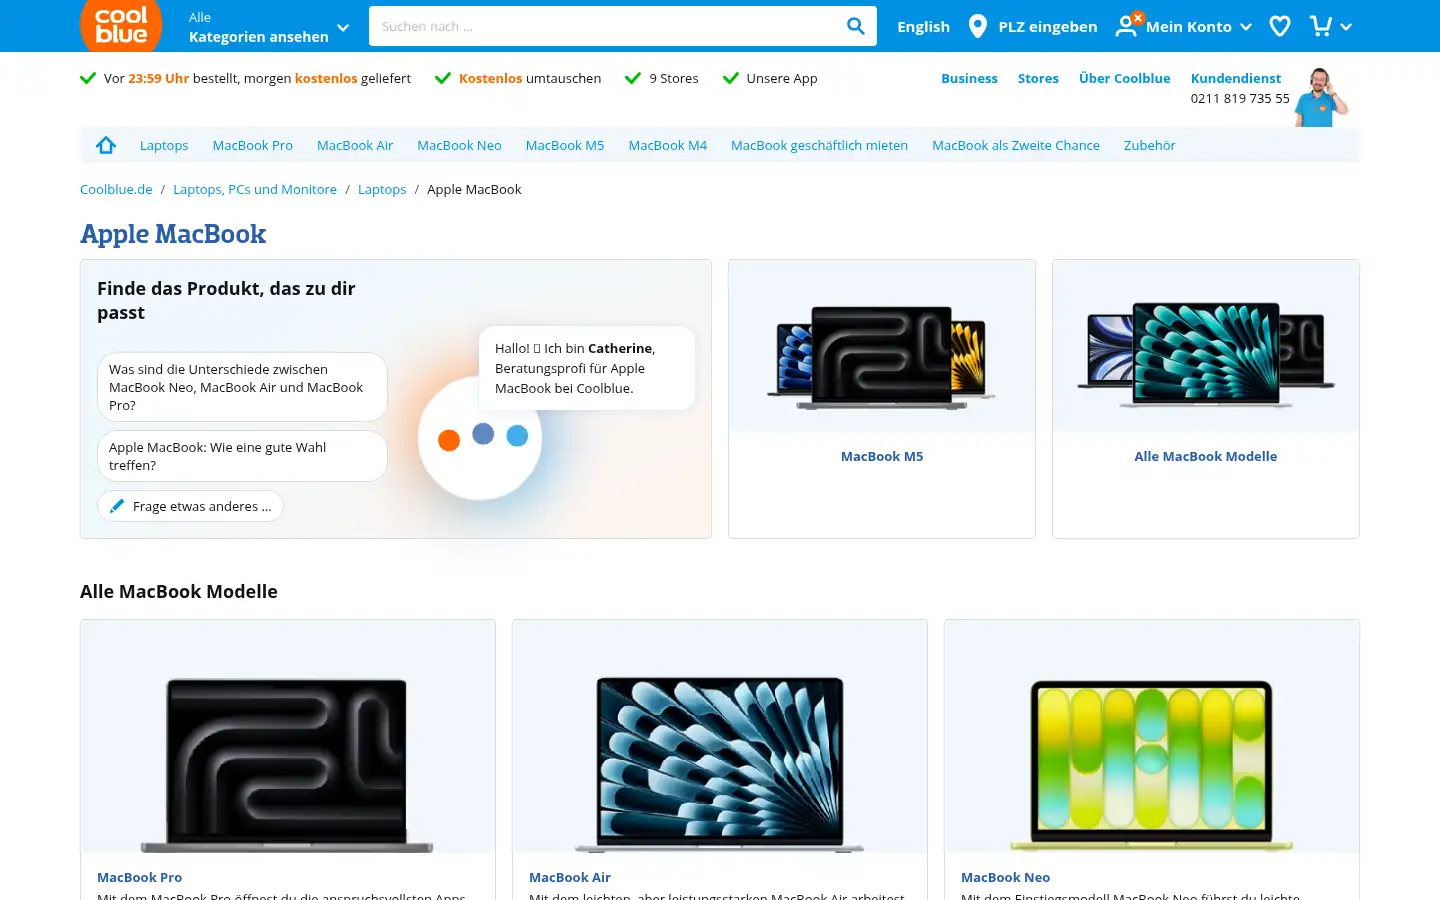
Task: Switch language to English
Action: (923, 27)
